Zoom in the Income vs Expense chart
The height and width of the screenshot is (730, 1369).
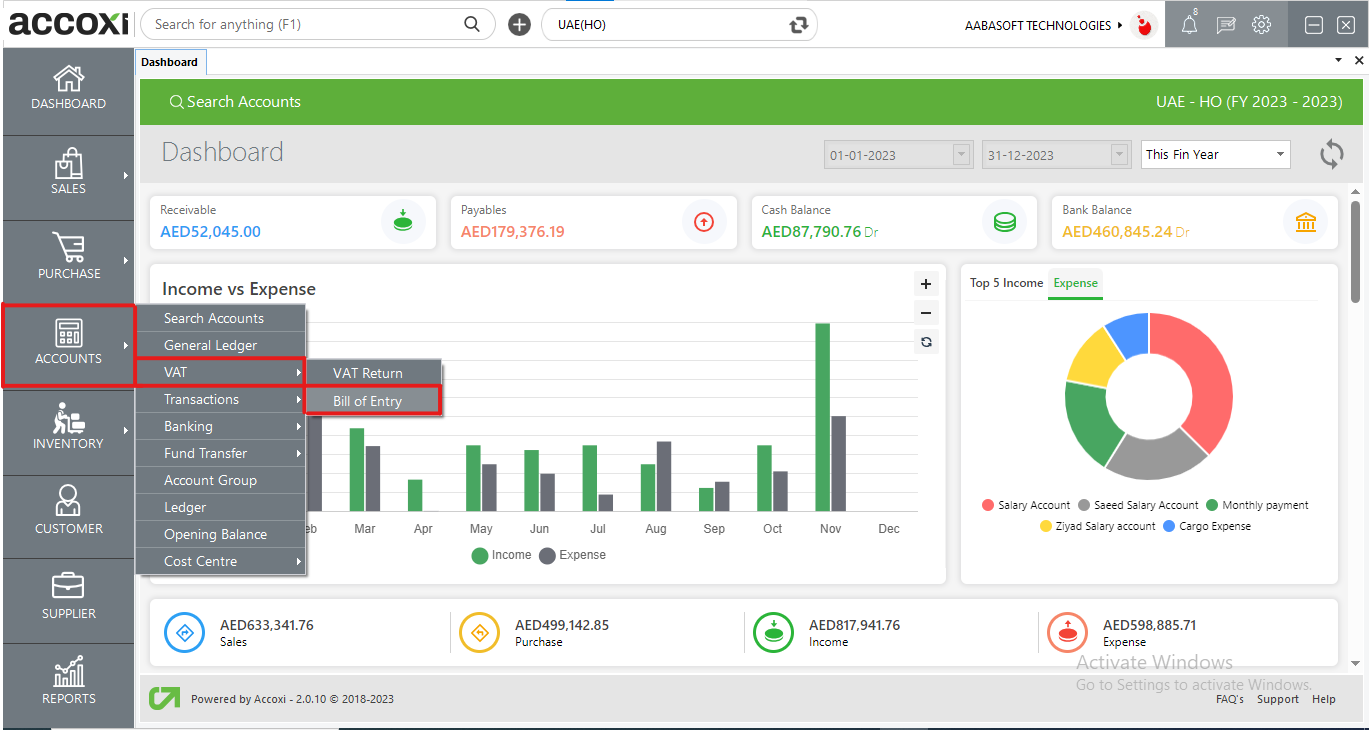(x=926, y=284)
